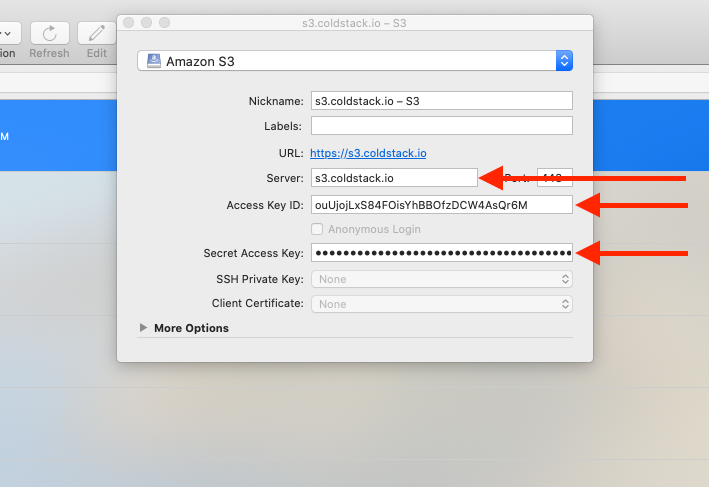Click into the empty Labels field
709x487 pixels.
(442, 126)
